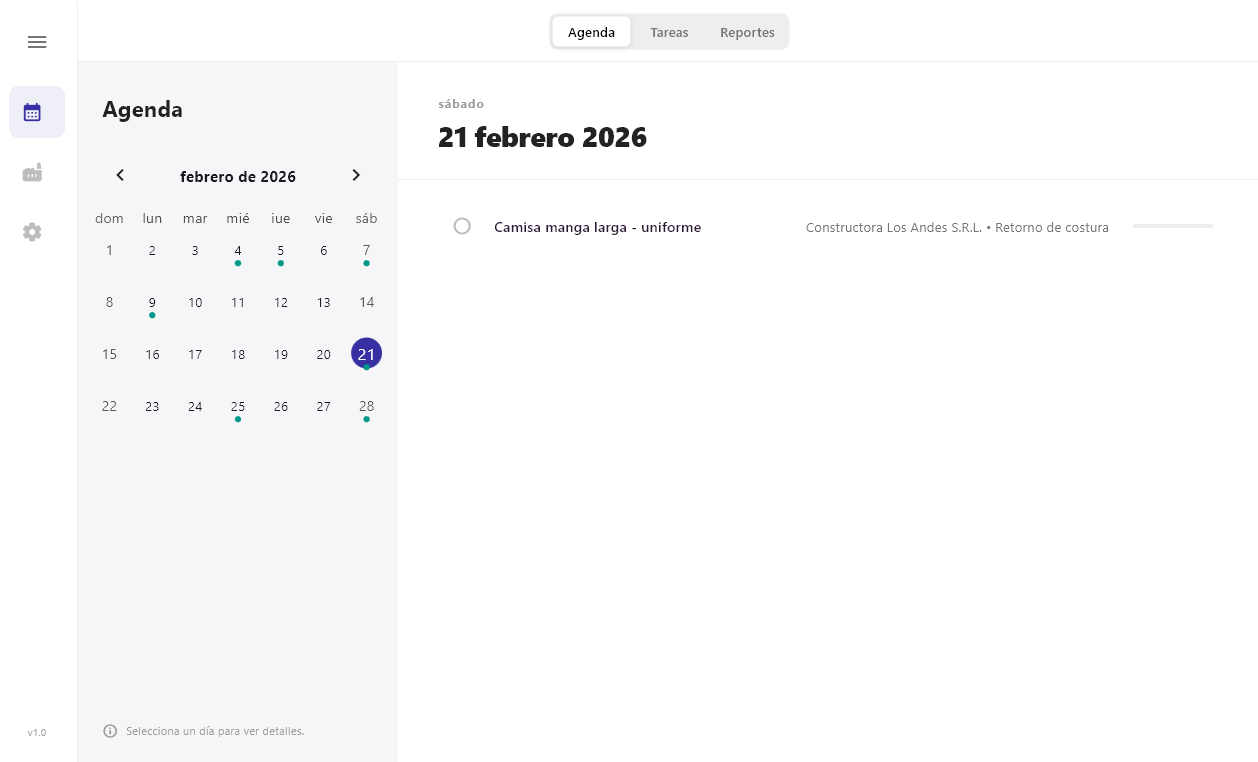Select February 25 with event dot

point(238,406)
